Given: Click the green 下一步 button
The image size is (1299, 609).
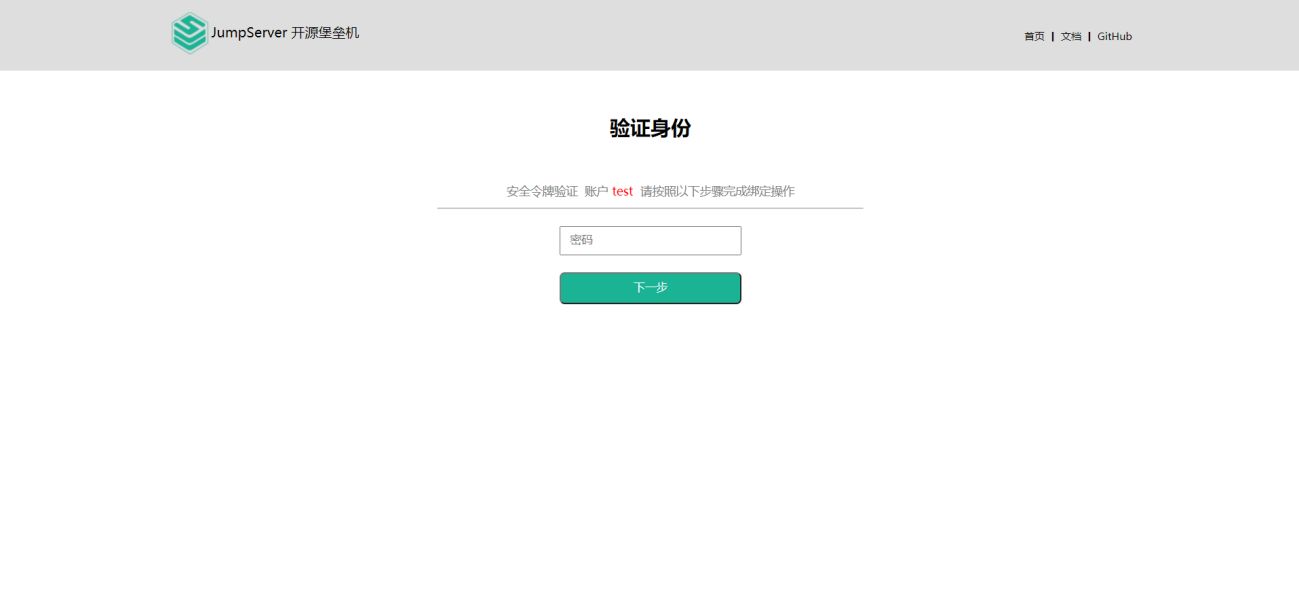Looking at the screenshot, I should coord(650,288).
